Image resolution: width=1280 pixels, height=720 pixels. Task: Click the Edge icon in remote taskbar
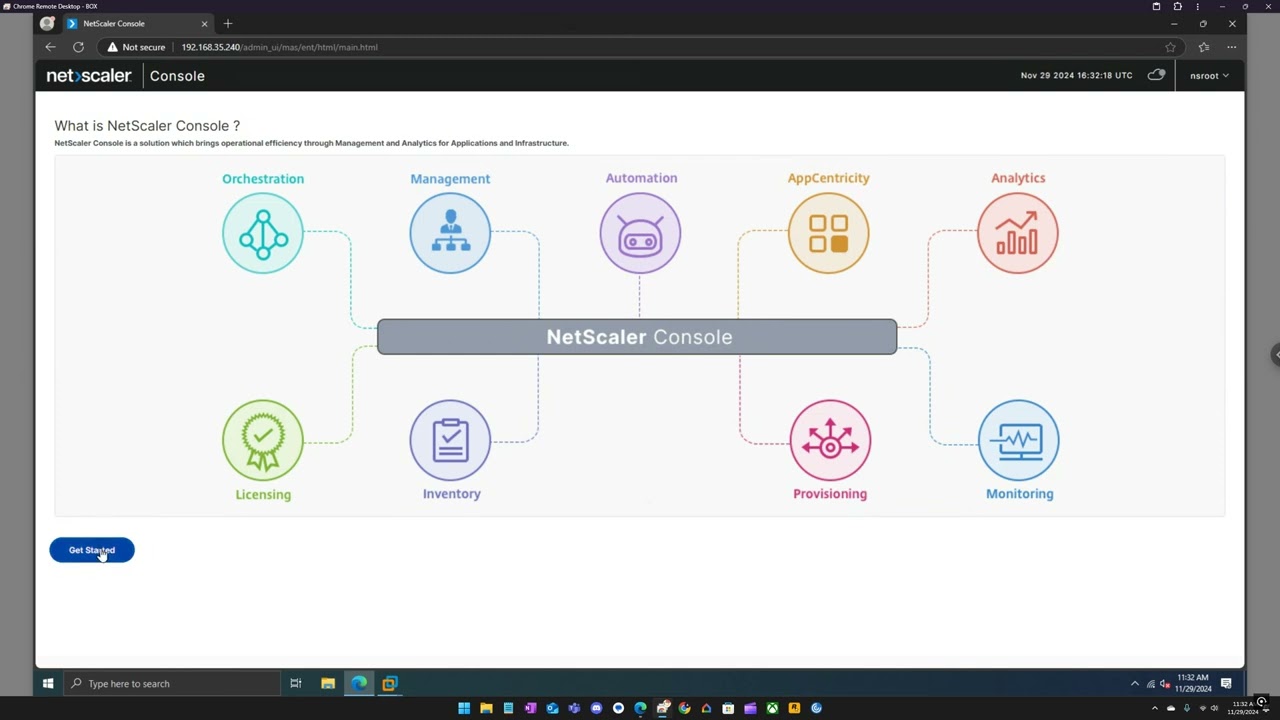click(359, 684)
